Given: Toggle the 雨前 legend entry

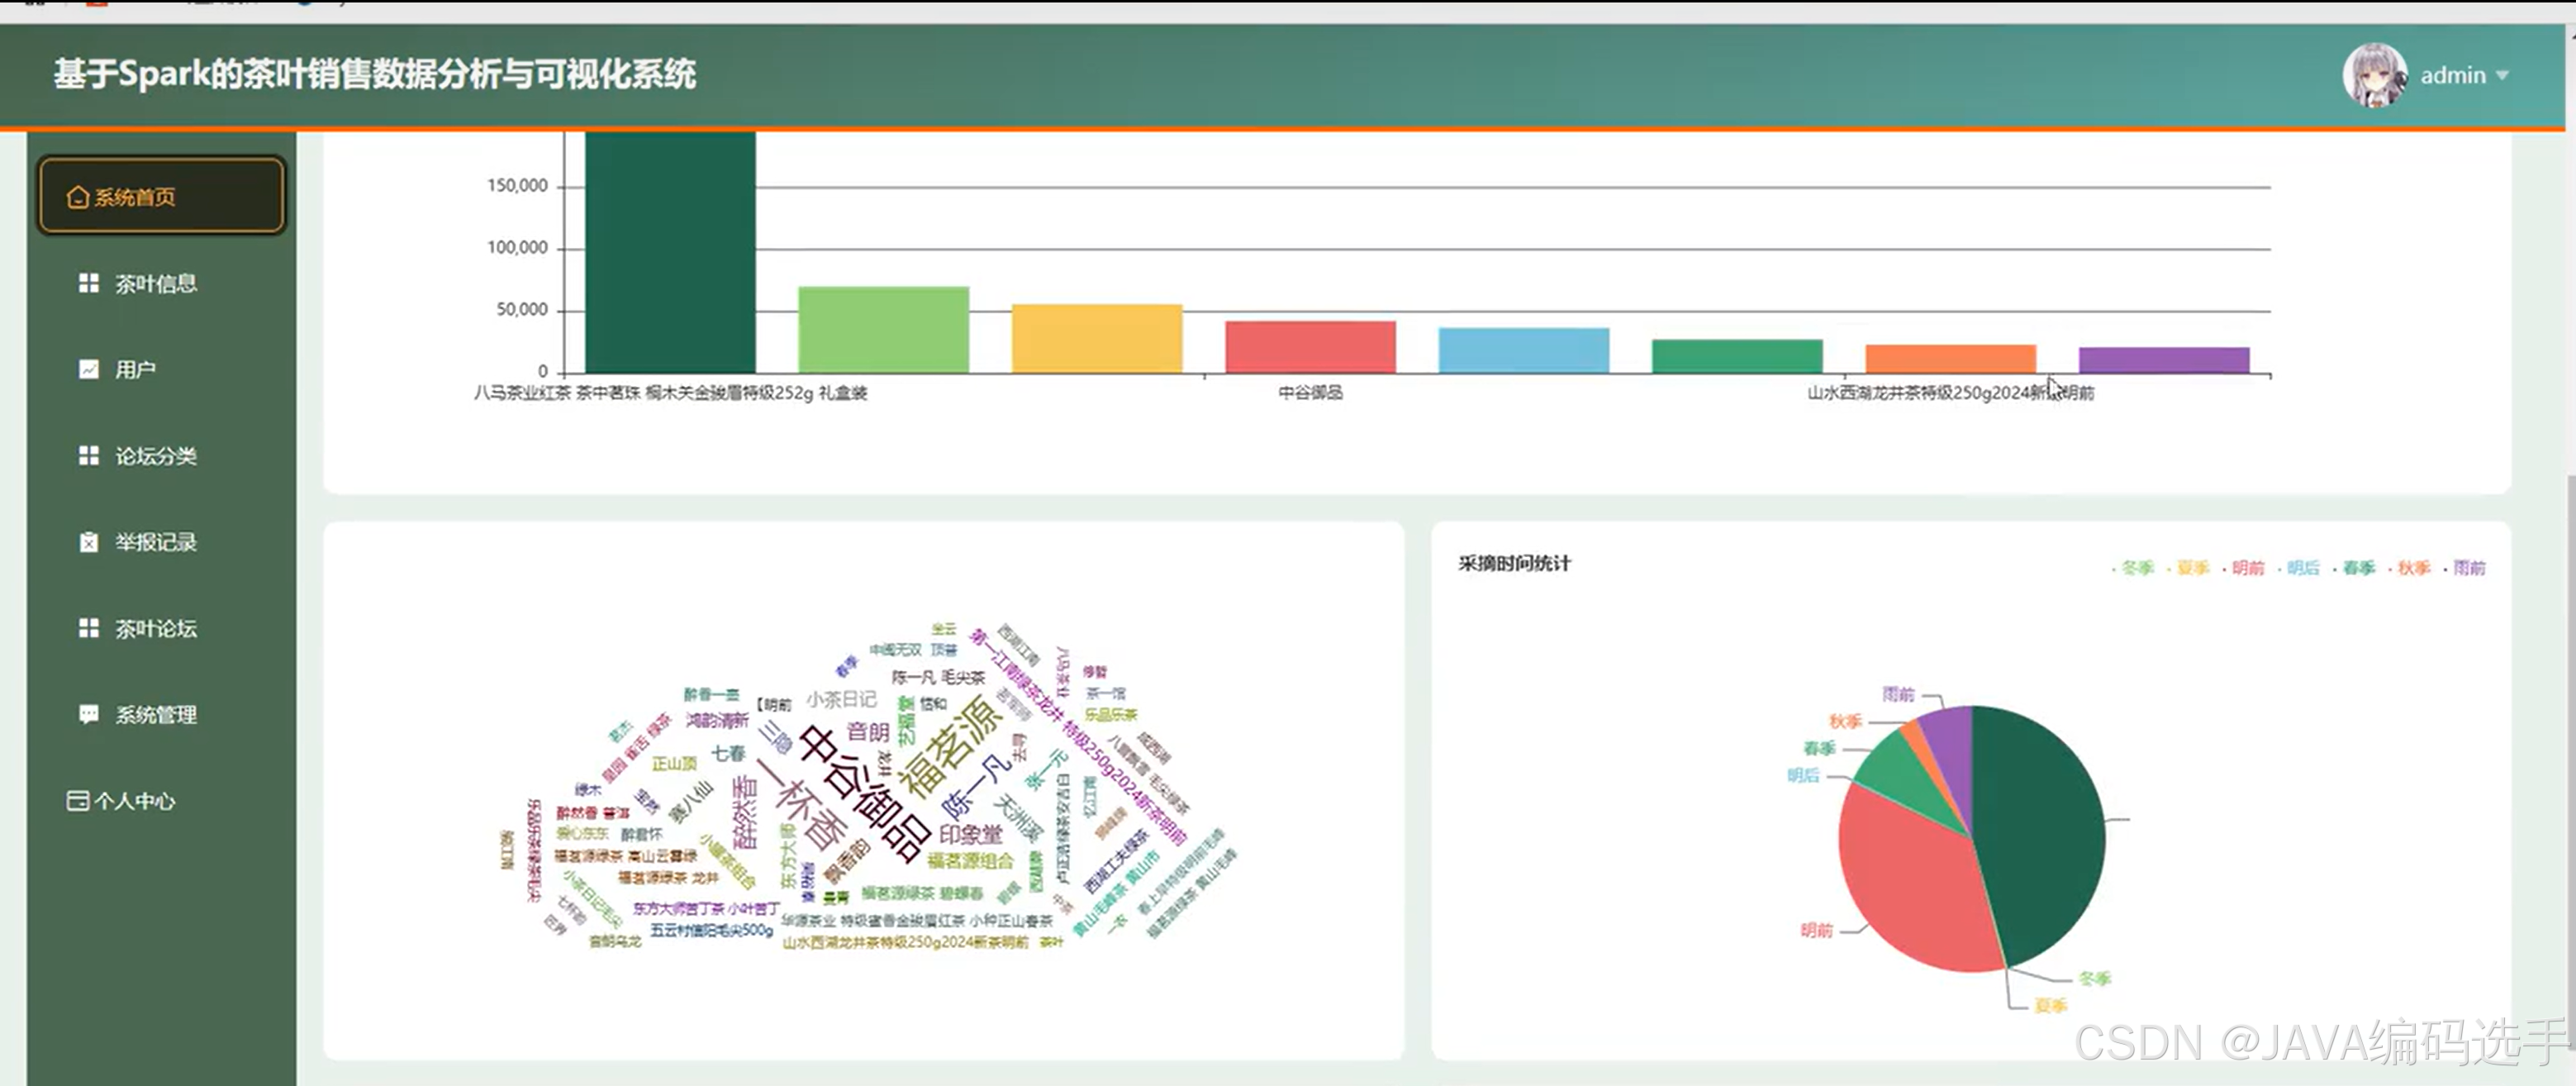Looking at the screenshot, I should click(2468, 568).
